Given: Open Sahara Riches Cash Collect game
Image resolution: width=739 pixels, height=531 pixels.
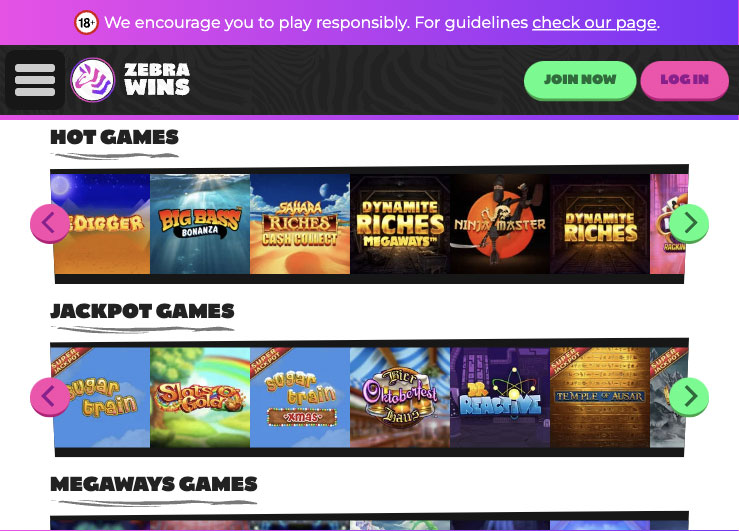Looking at the screenshot, I should click(x=300, y=224).
